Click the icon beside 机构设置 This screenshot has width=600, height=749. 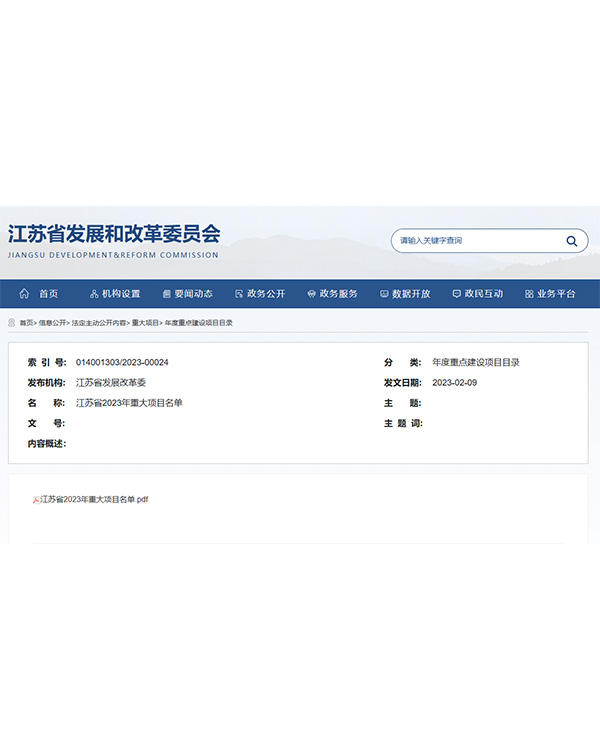click(x=94, y=294)
